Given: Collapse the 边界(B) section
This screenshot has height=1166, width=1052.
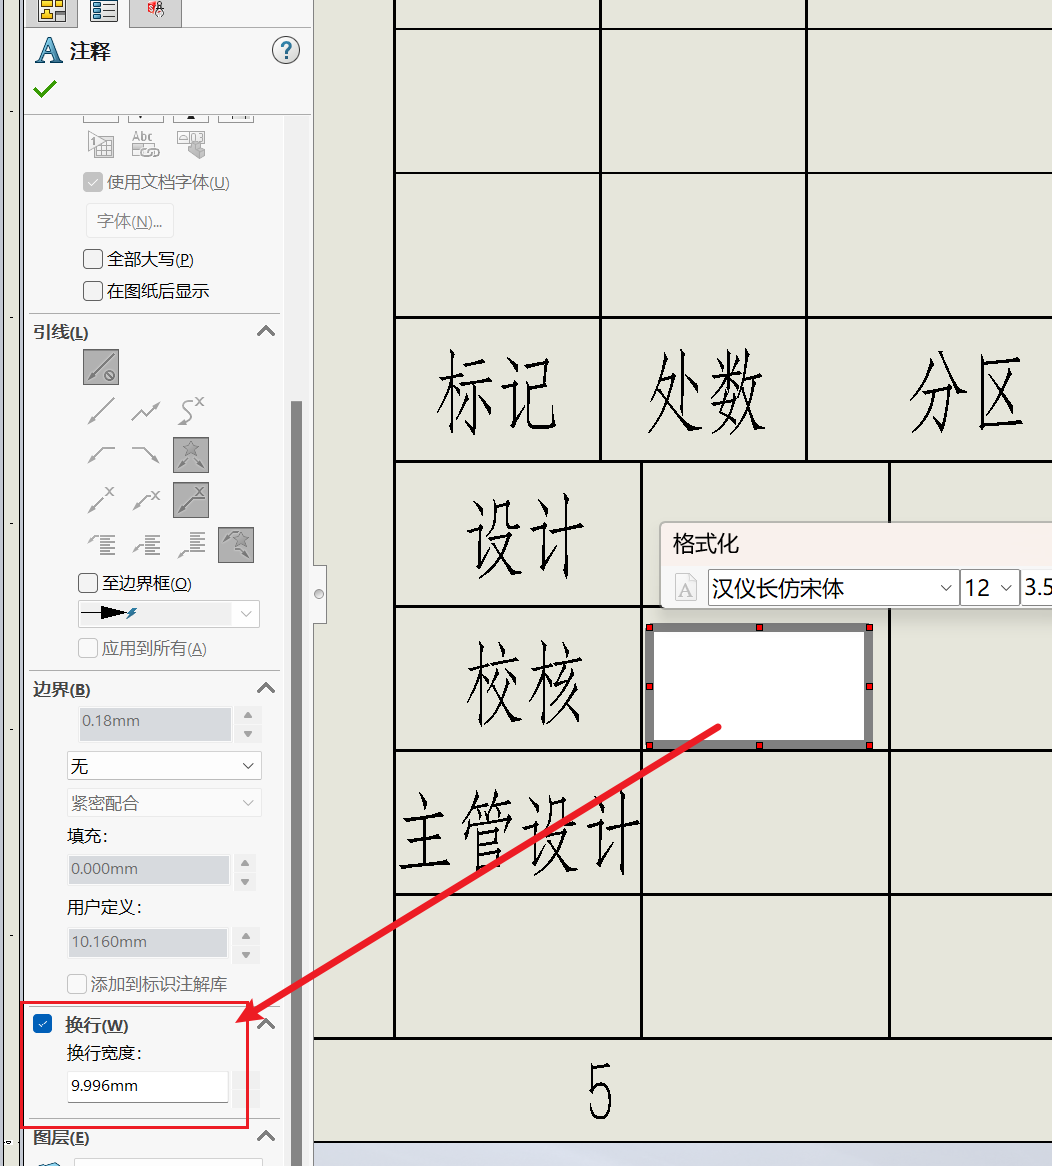Looking at the screenshot, I should tap(266, 689).
